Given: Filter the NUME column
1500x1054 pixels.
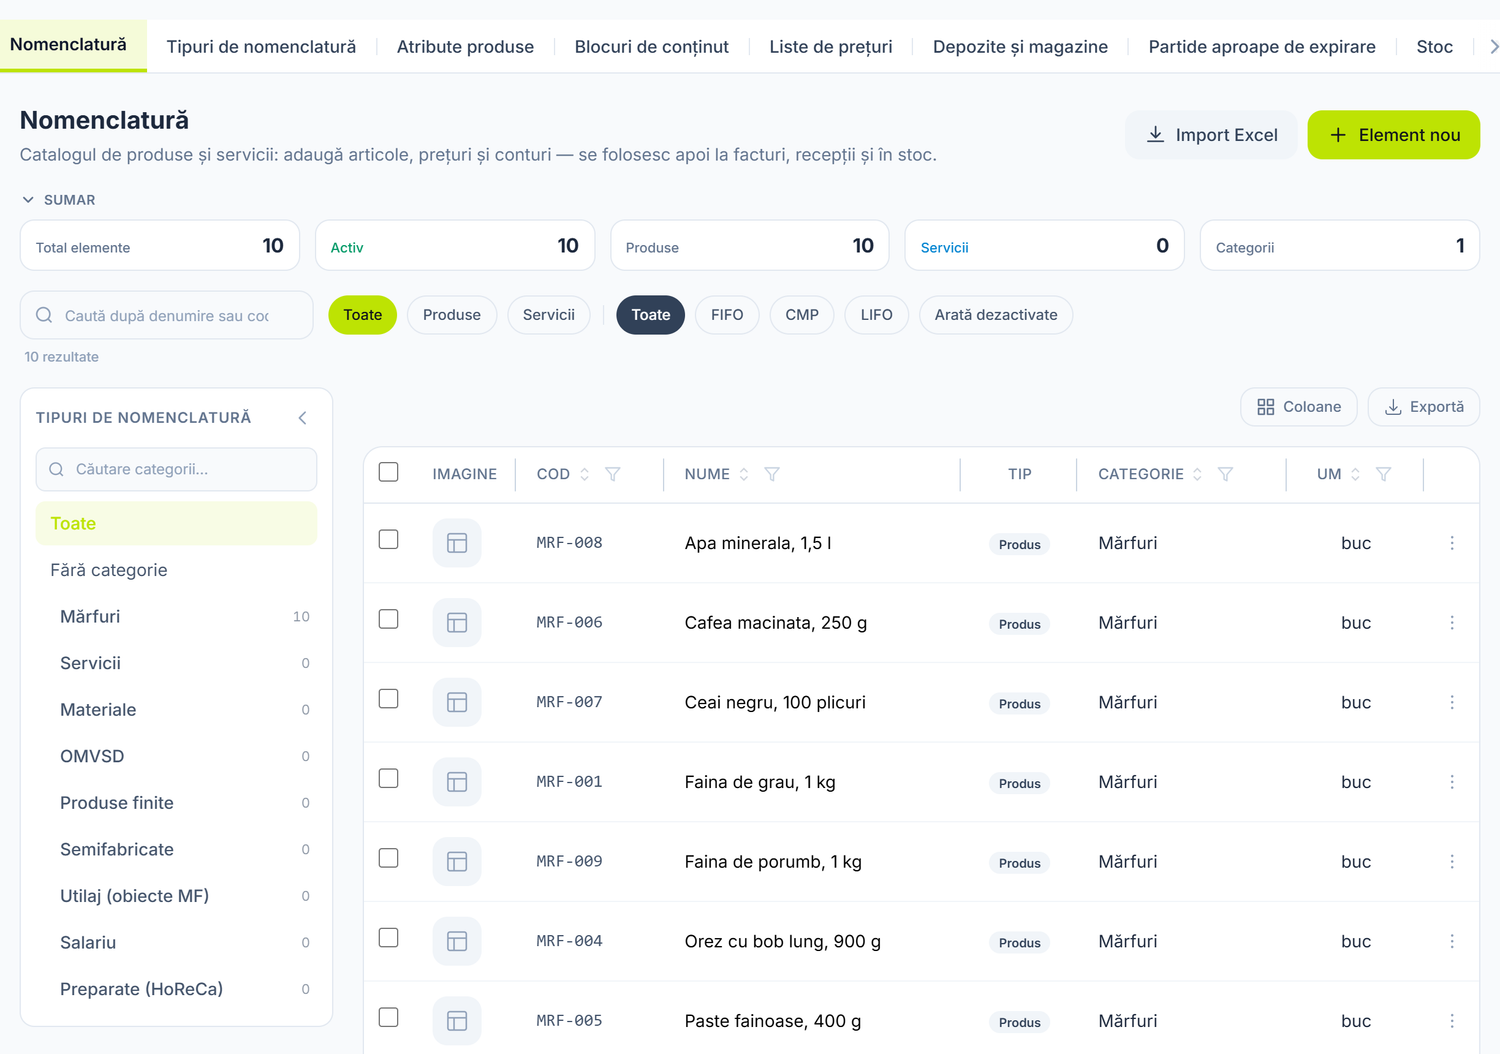Looking at the screenshot, I should click(772, 474).
